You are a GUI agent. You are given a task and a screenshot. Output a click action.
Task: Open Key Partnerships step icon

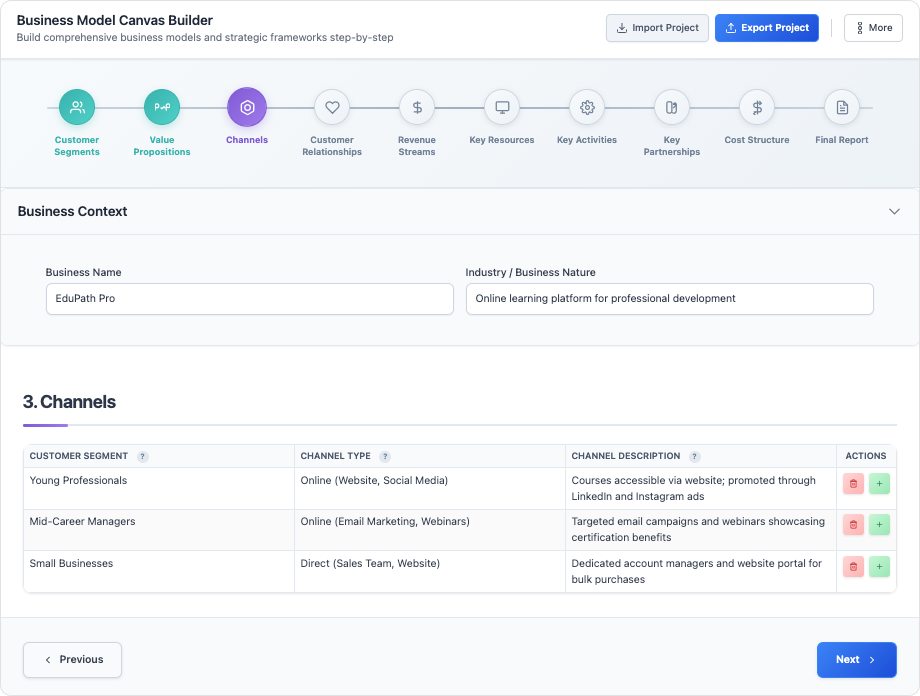pyautogui.click(x=672, y=107)
